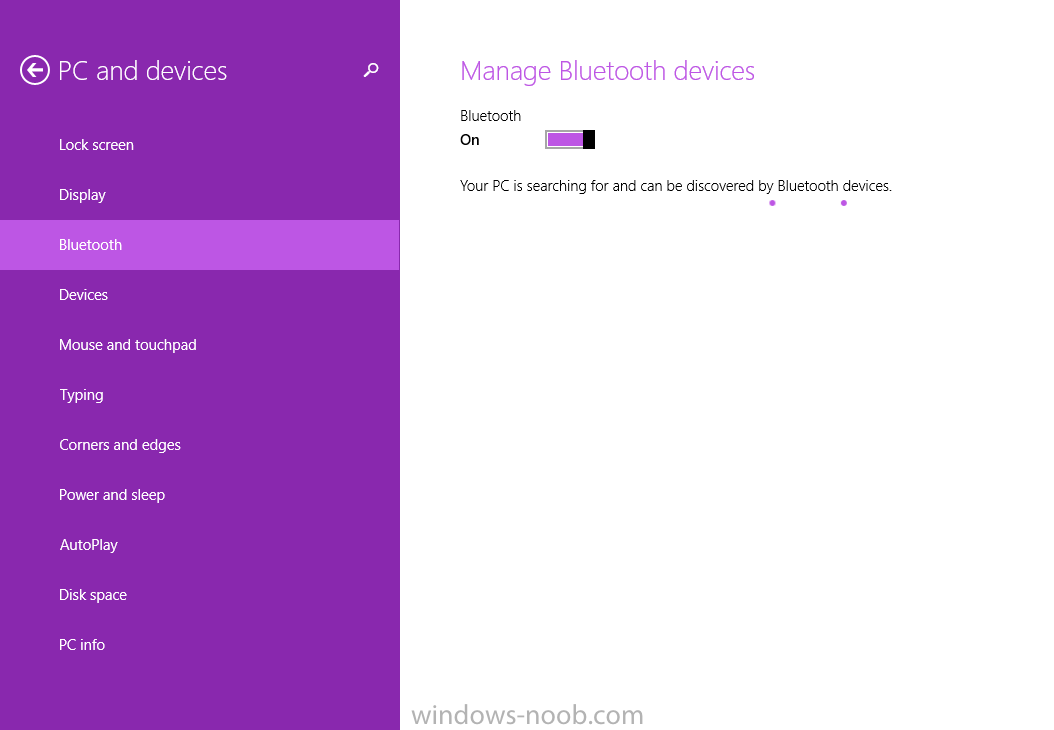1054x730 pixels.
Task: Go to AutoPlay settings
Action: 88,545
